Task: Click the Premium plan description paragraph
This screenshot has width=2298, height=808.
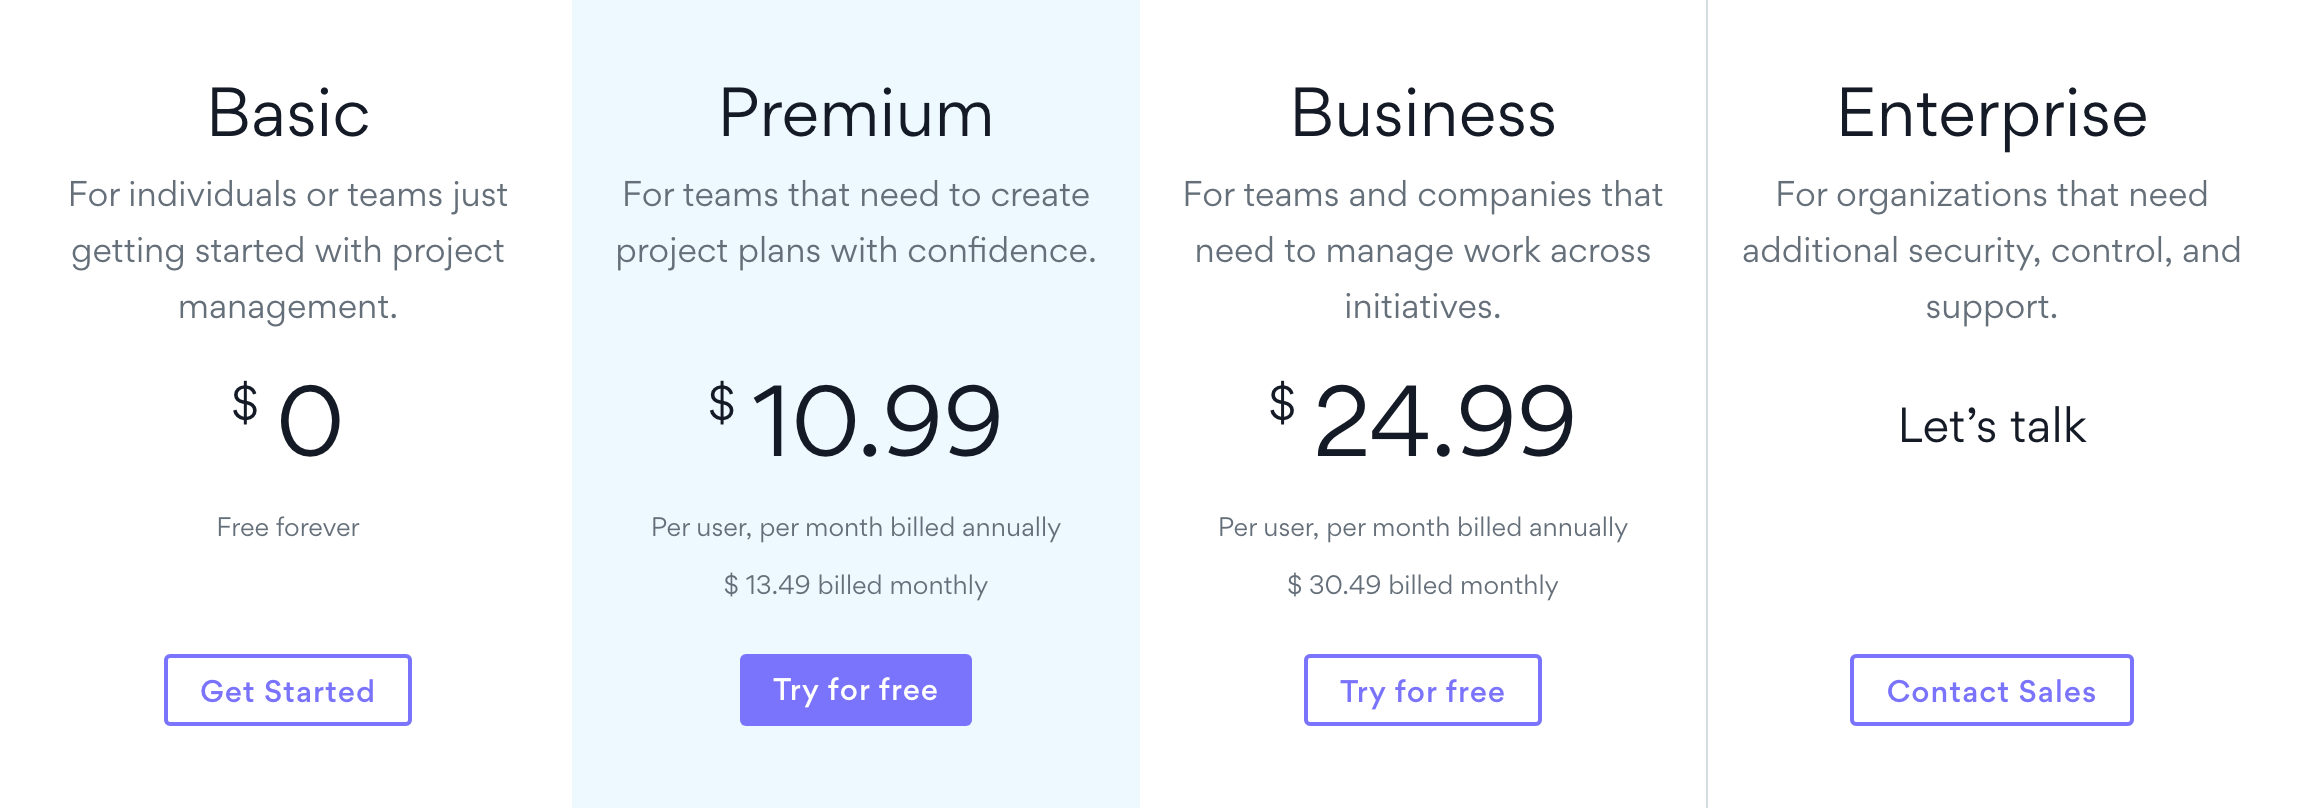Action: pos(856,223)
